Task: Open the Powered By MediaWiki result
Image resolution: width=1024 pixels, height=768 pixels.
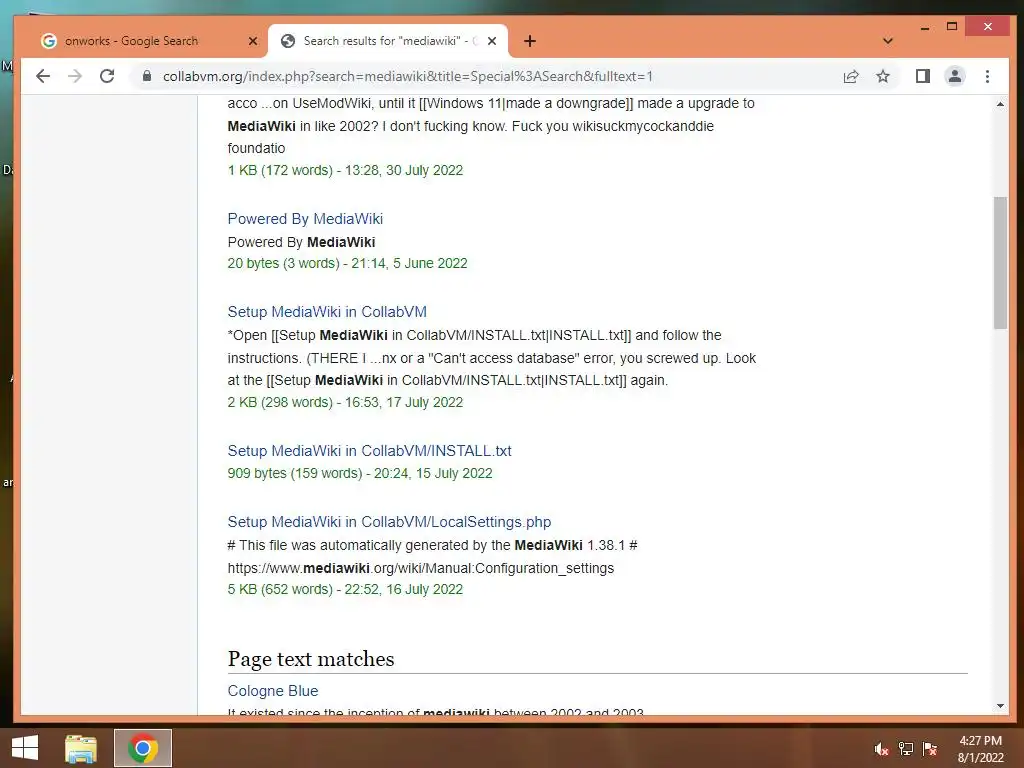Action: point(305,219)
